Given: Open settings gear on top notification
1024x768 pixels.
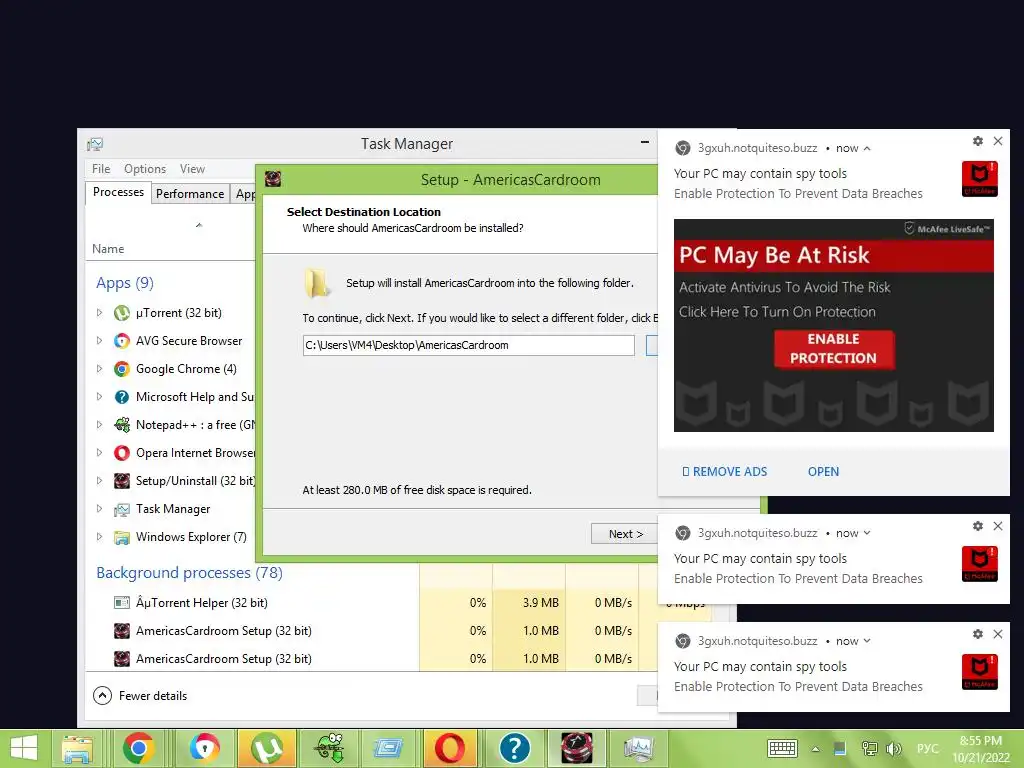Looking at the screenshot, I should tap(978, 141).
